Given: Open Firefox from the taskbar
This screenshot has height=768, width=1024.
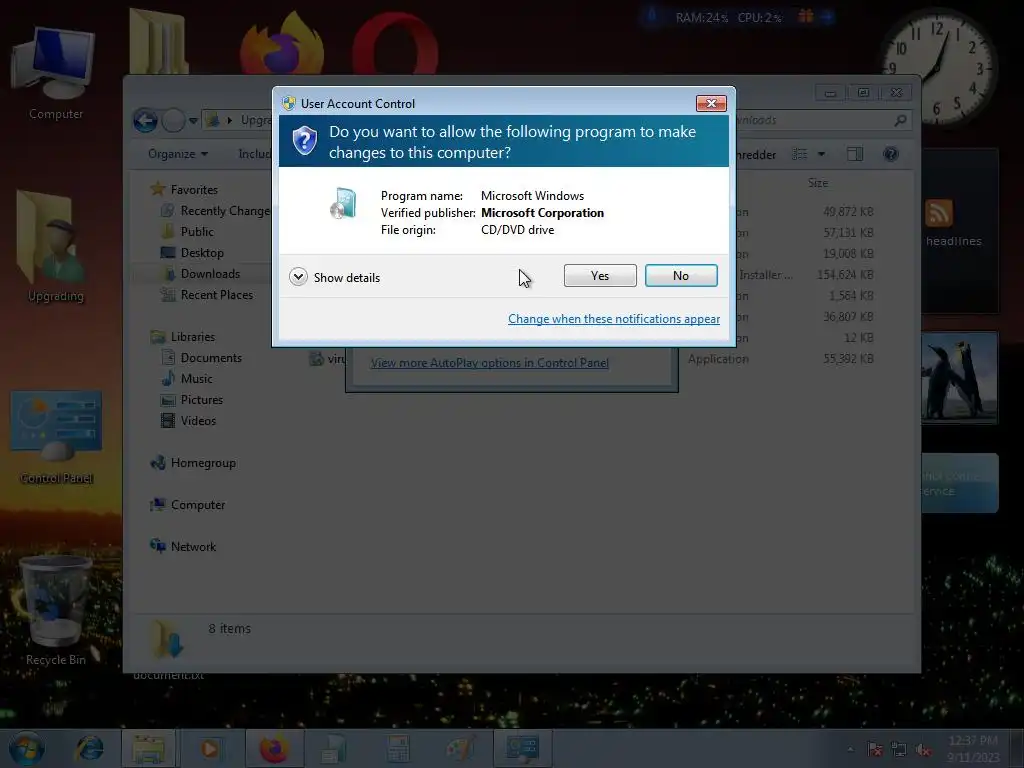Looking at the screenshot, I should (274, 748).
